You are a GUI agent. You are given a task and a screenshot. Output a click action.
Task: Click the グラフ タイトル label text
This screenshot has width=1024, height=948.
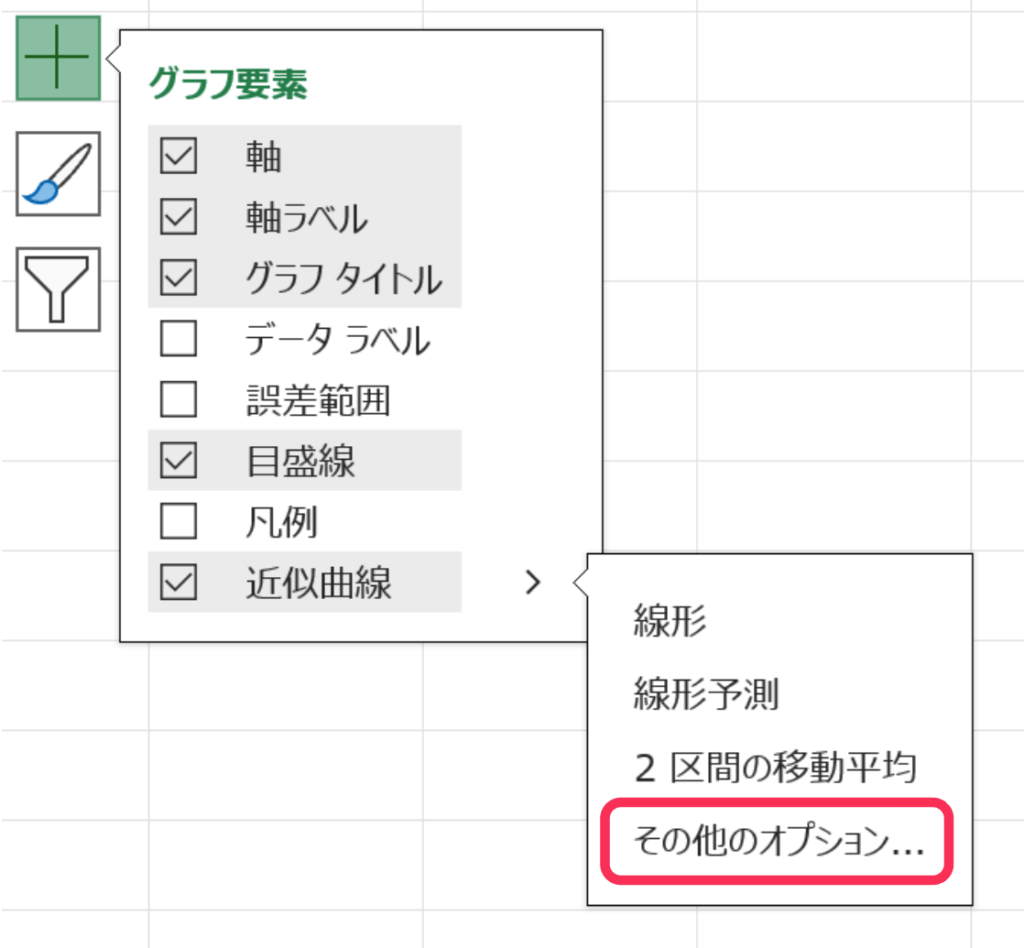click(344, 279)
